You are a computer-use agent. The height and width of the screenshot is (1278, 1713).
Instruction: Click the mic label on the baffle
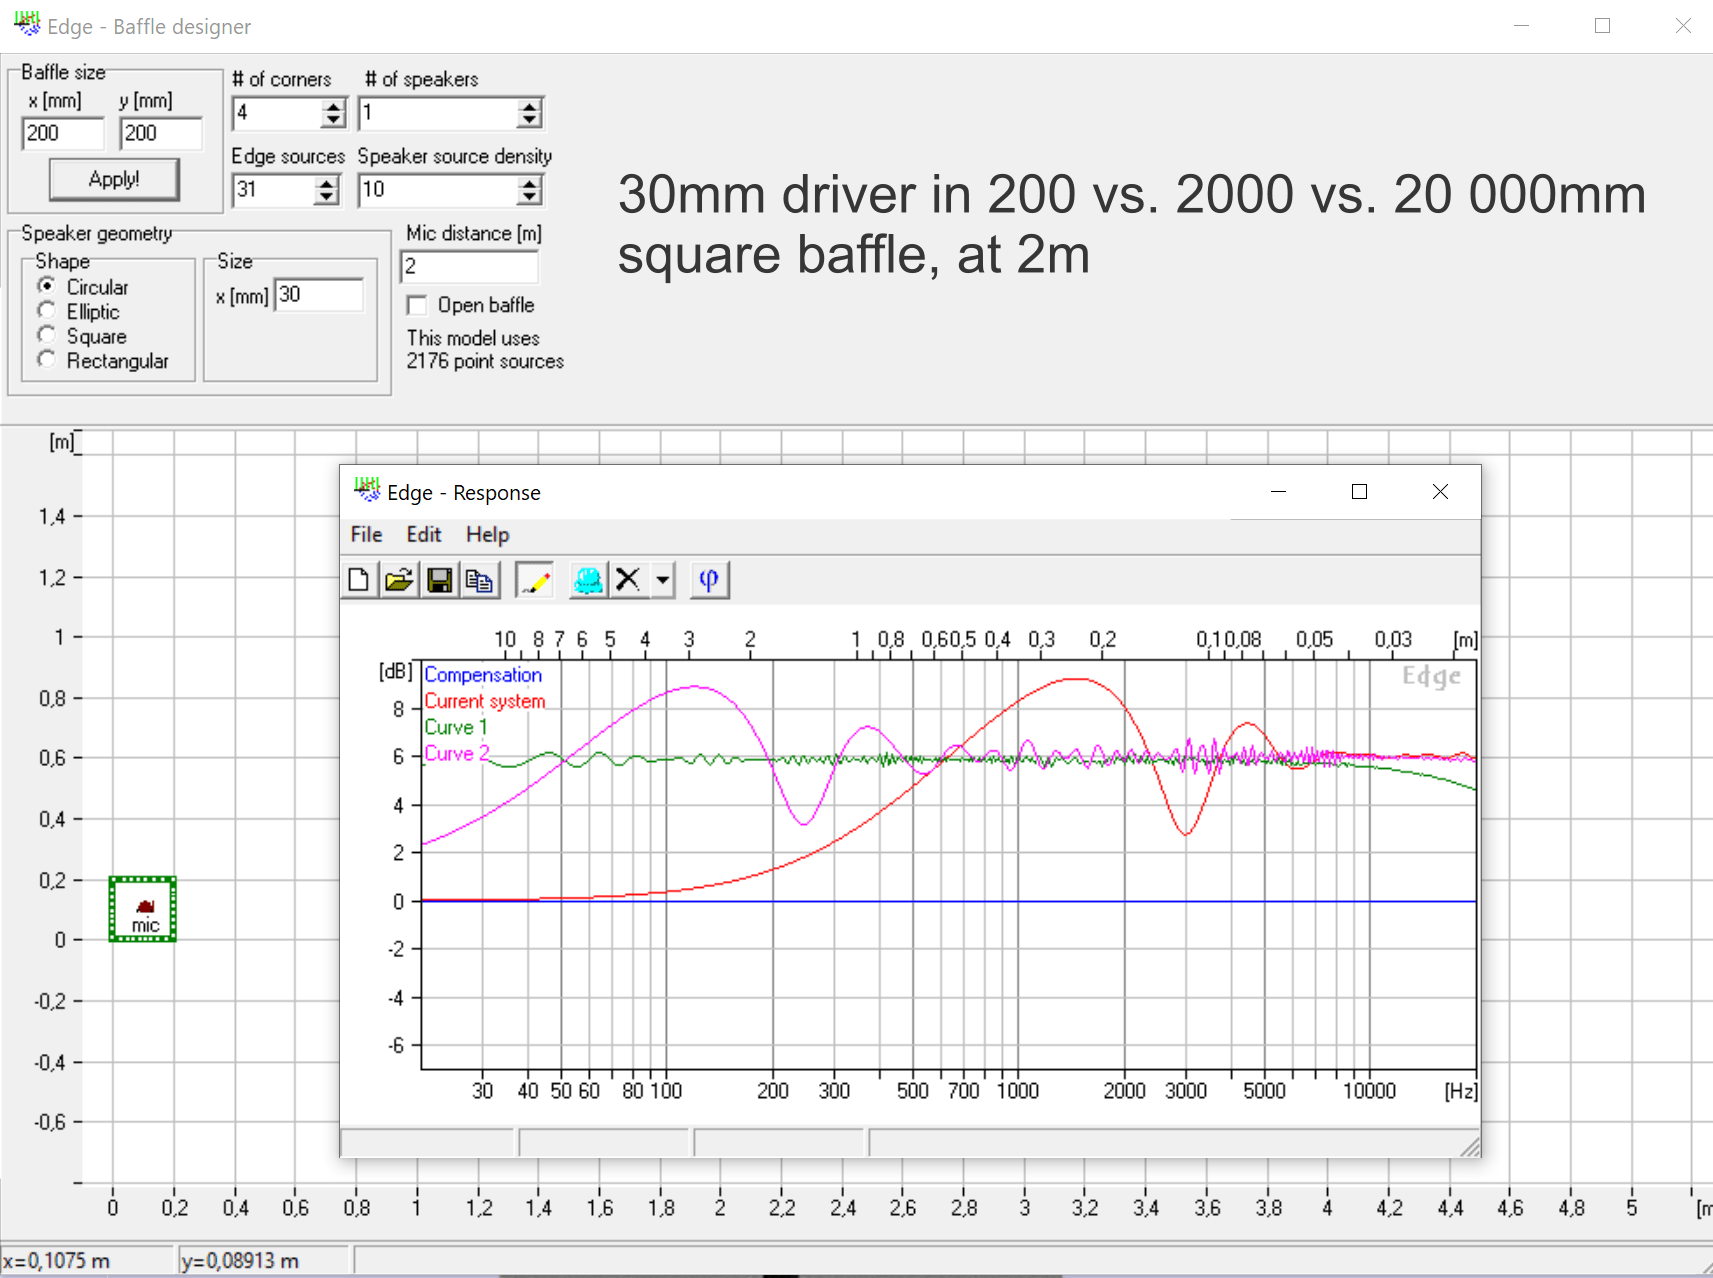(146, 926)
